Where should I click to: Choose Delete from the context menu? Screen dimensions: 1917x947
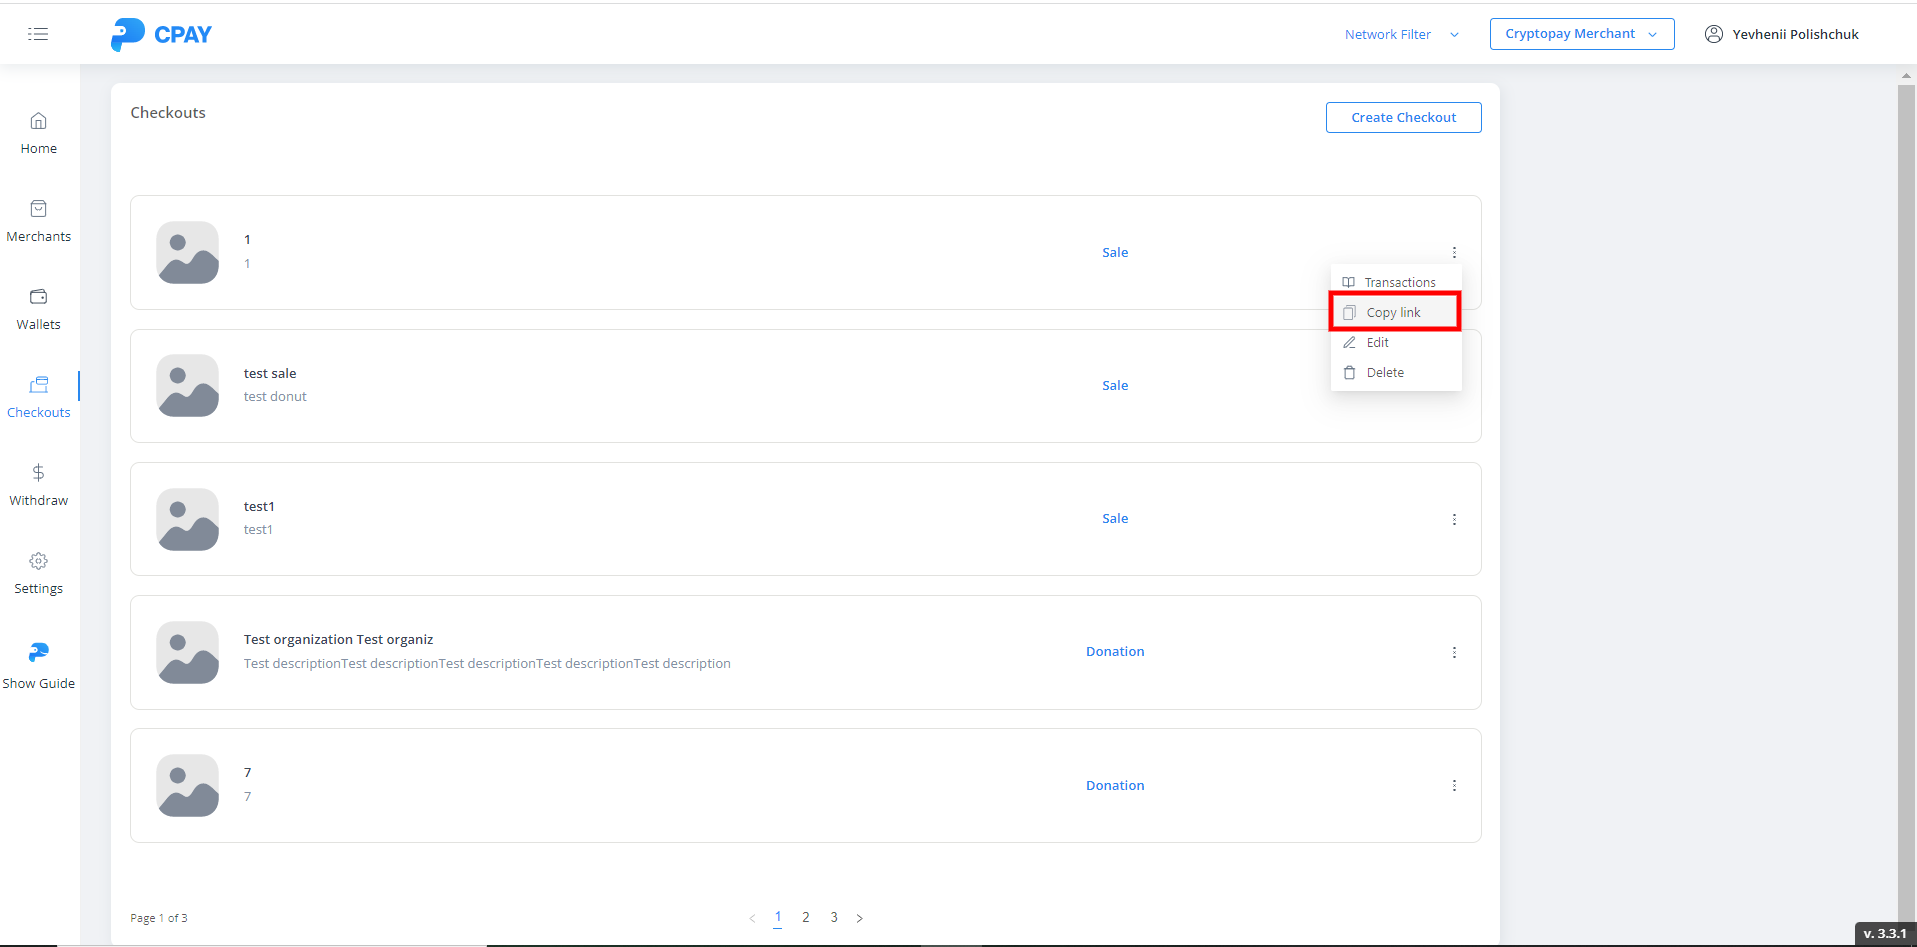pos(1385,372)
